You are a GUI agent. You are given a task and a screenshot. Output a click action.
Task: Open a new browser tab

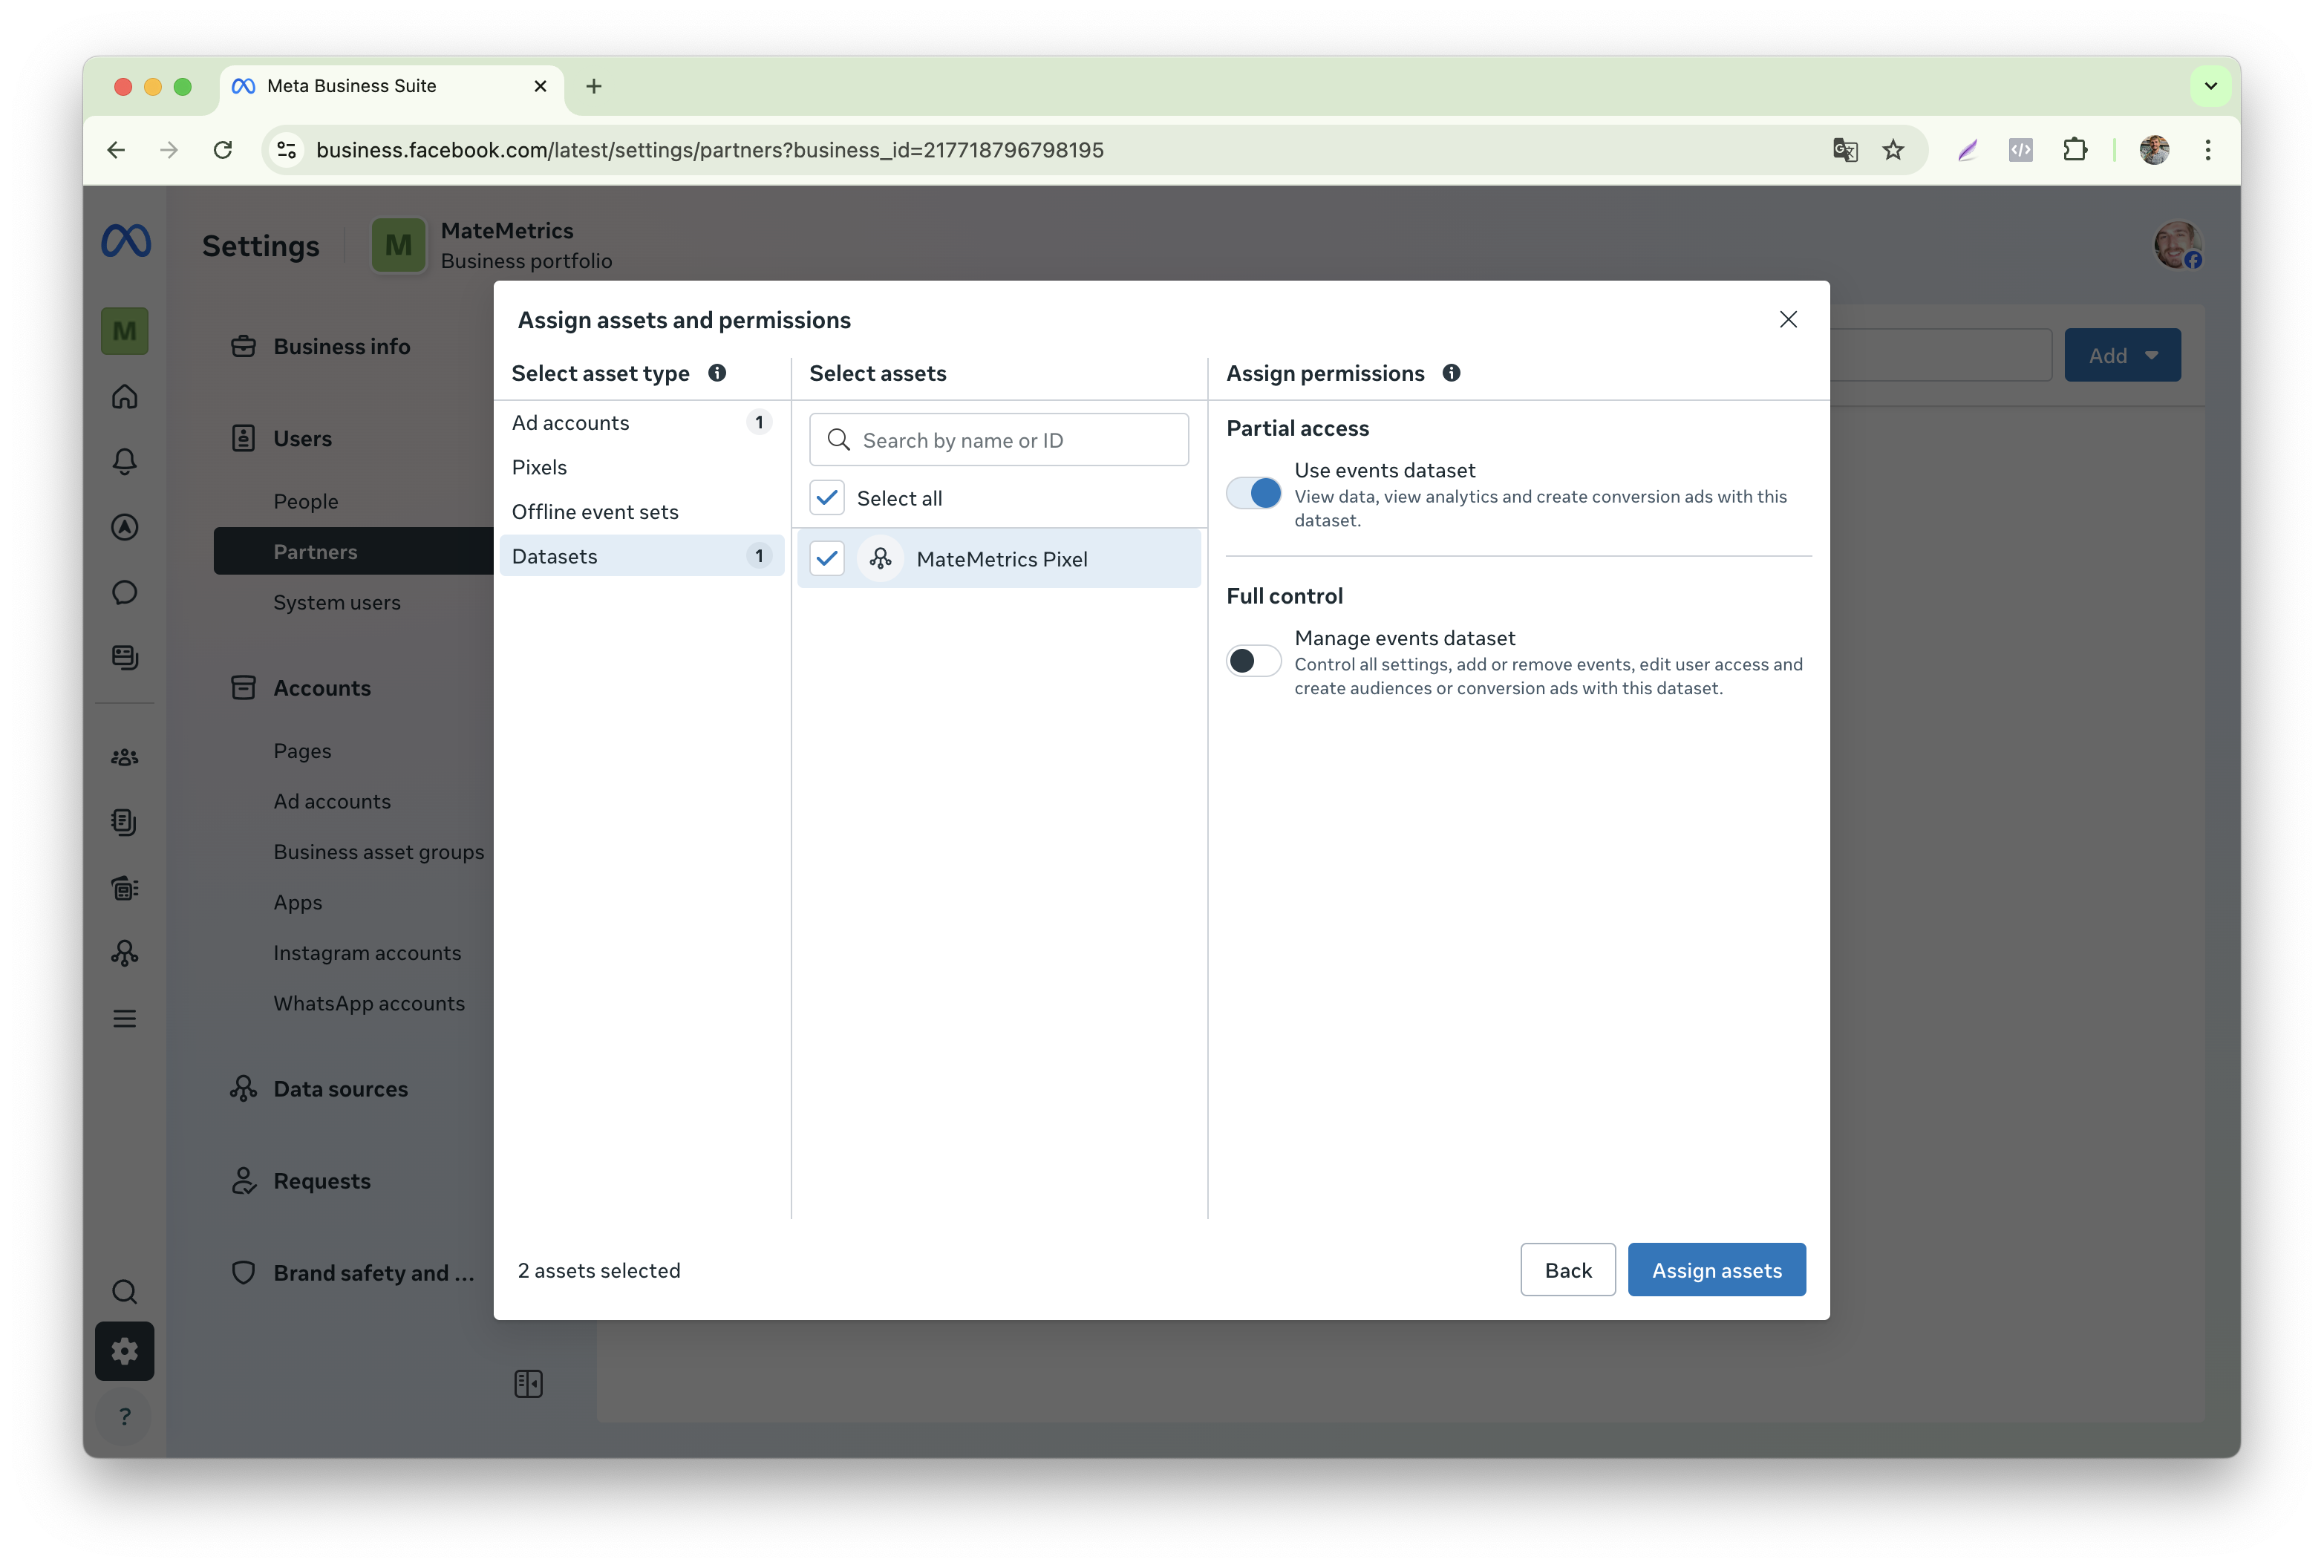click(x=594, y=86)
